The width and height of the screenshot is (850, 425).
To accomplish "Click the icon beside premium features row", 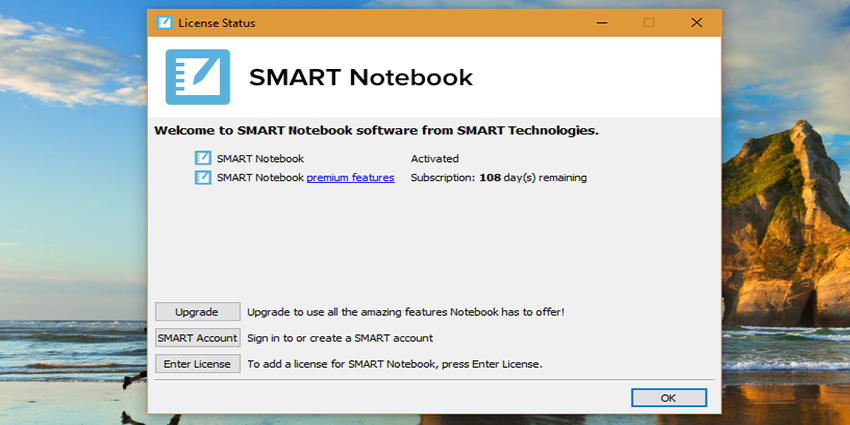I will pyautogui.click(x=203, y=177).
